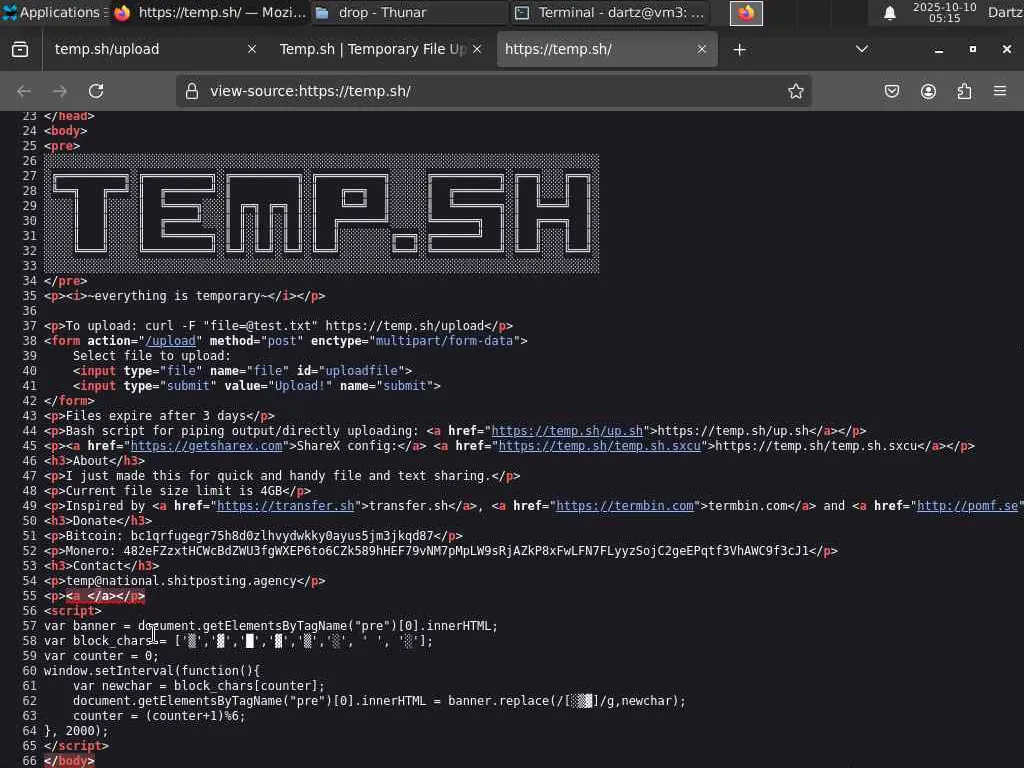The height and width of the screenshot is (768, 1024).
Task: Follow the /upload form action link
Action: 170,341
